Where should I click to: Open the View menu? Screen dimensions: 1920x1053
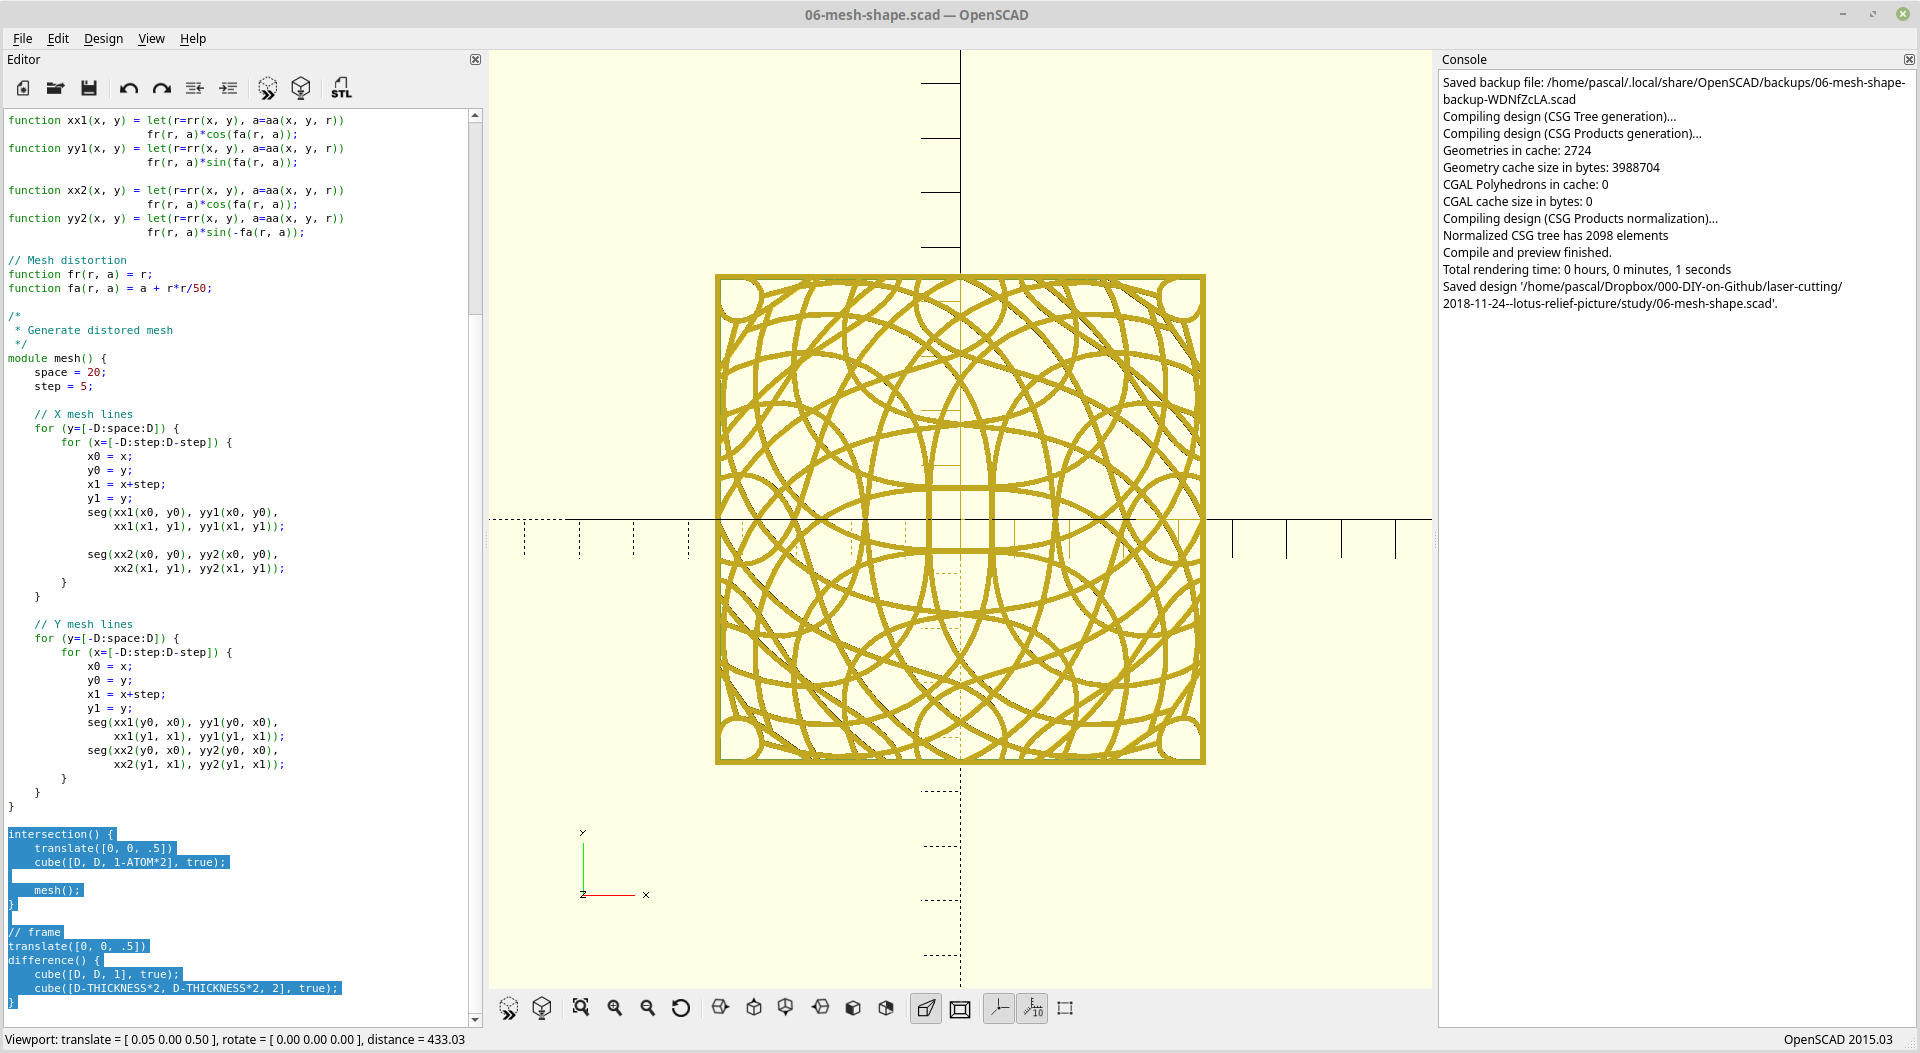coord(151,39)
